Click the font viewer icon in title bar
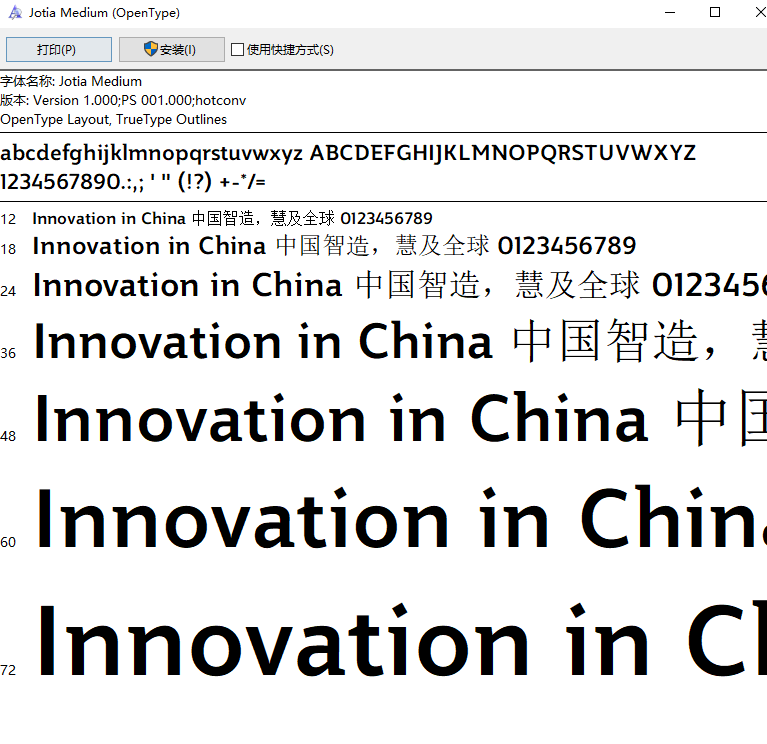Screen dimensions: 767x744 [x=14, y=13]
